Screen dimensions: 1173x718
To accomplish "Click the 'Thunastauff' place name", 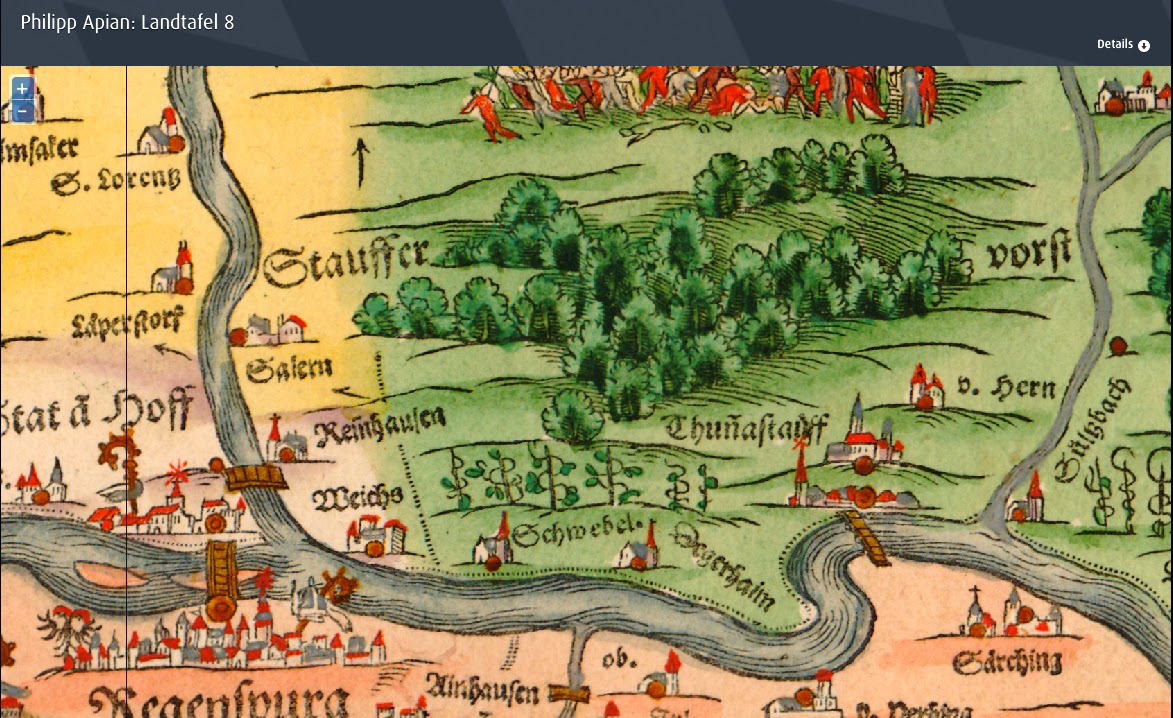I will 746,427.
